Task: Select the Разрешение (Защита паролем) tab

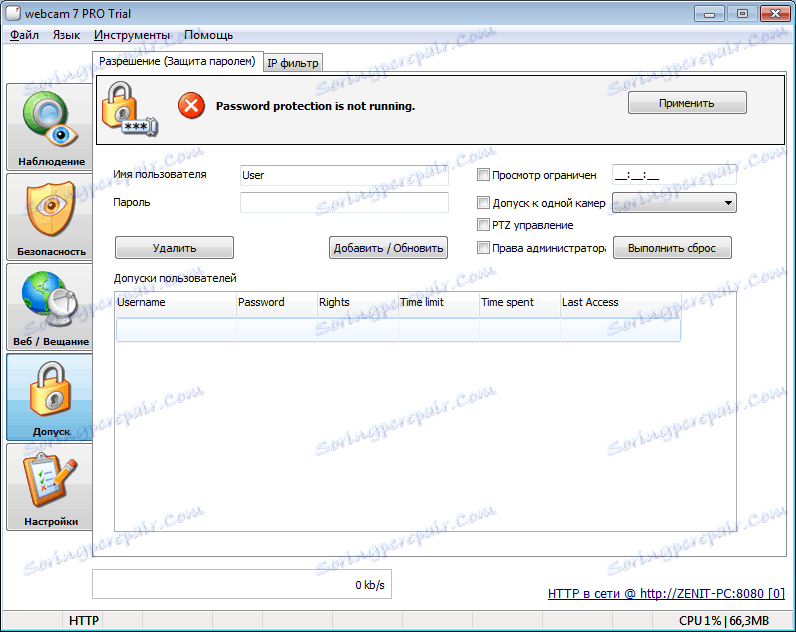Action: coord(177,61)
